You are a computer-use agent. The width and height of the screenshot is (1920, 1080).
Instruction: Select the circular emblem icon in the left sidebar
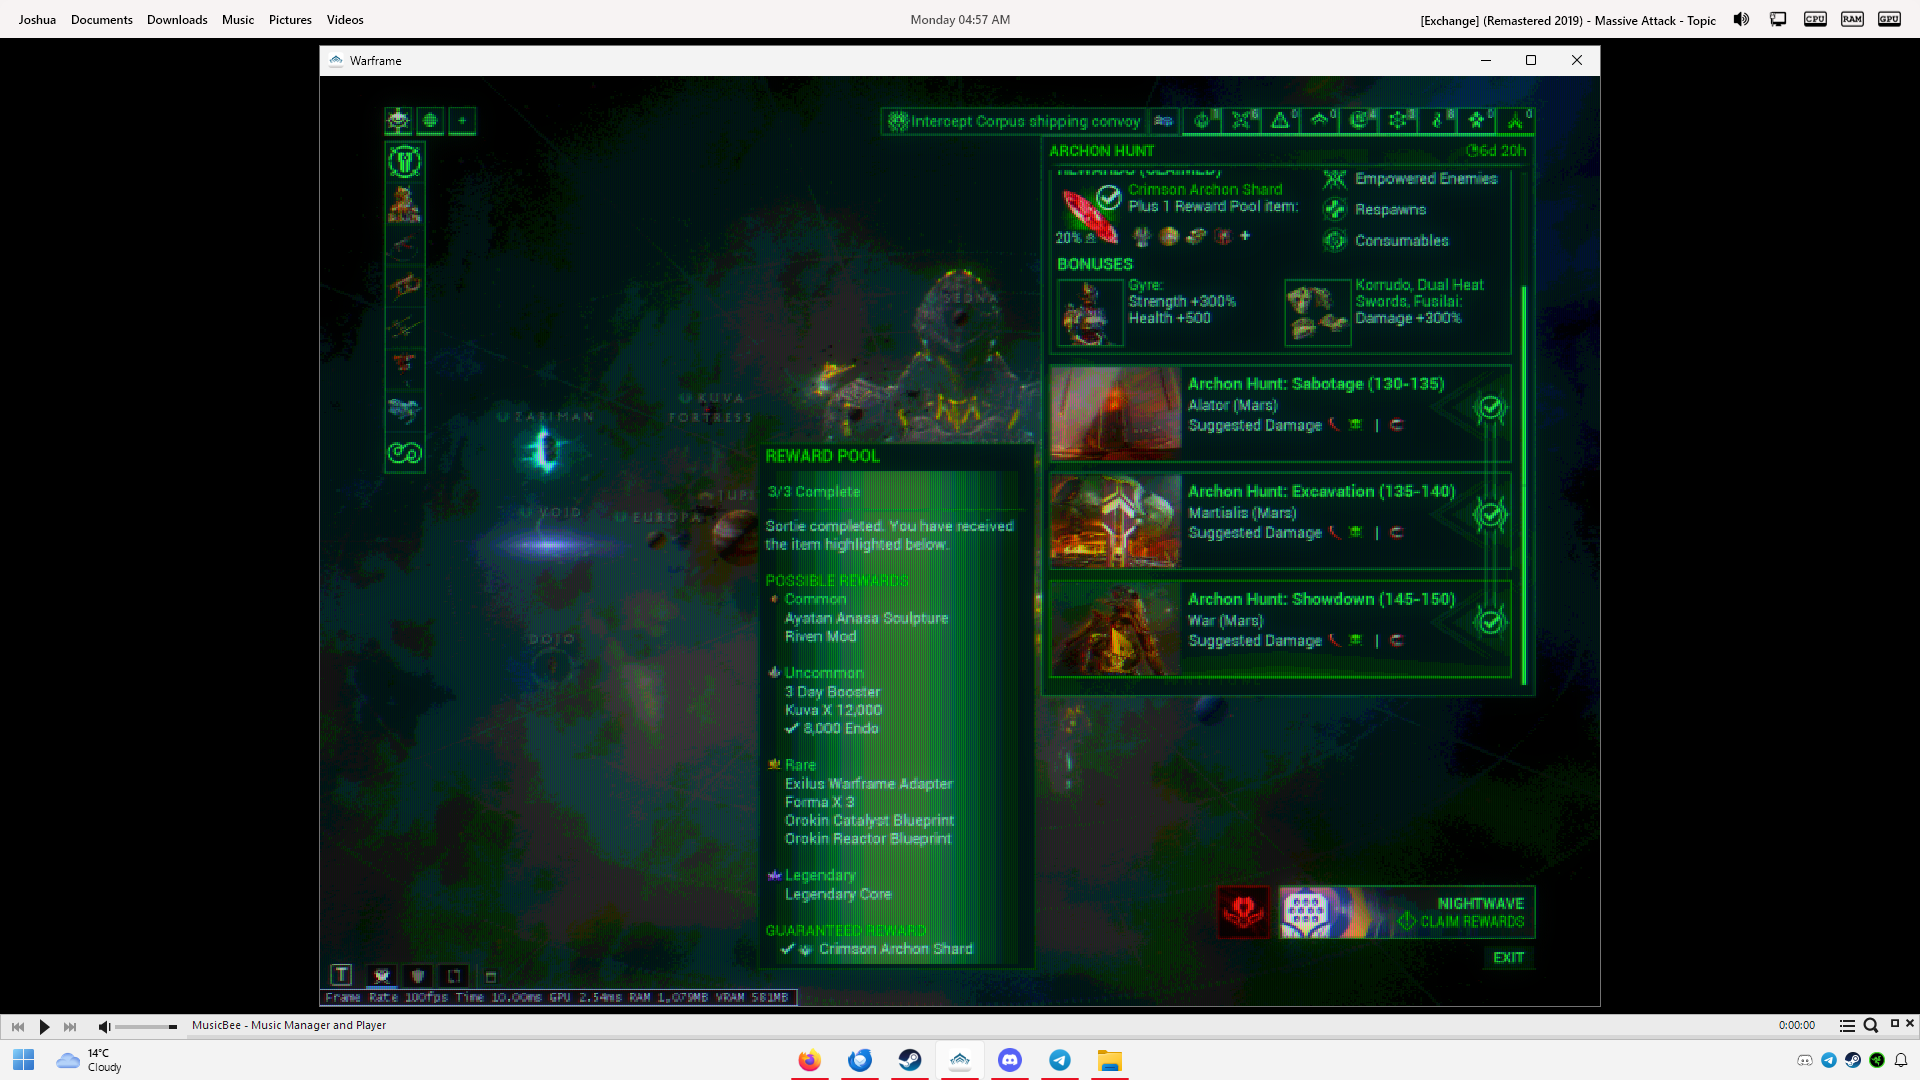pyautogui.click(x=404, y=161)
